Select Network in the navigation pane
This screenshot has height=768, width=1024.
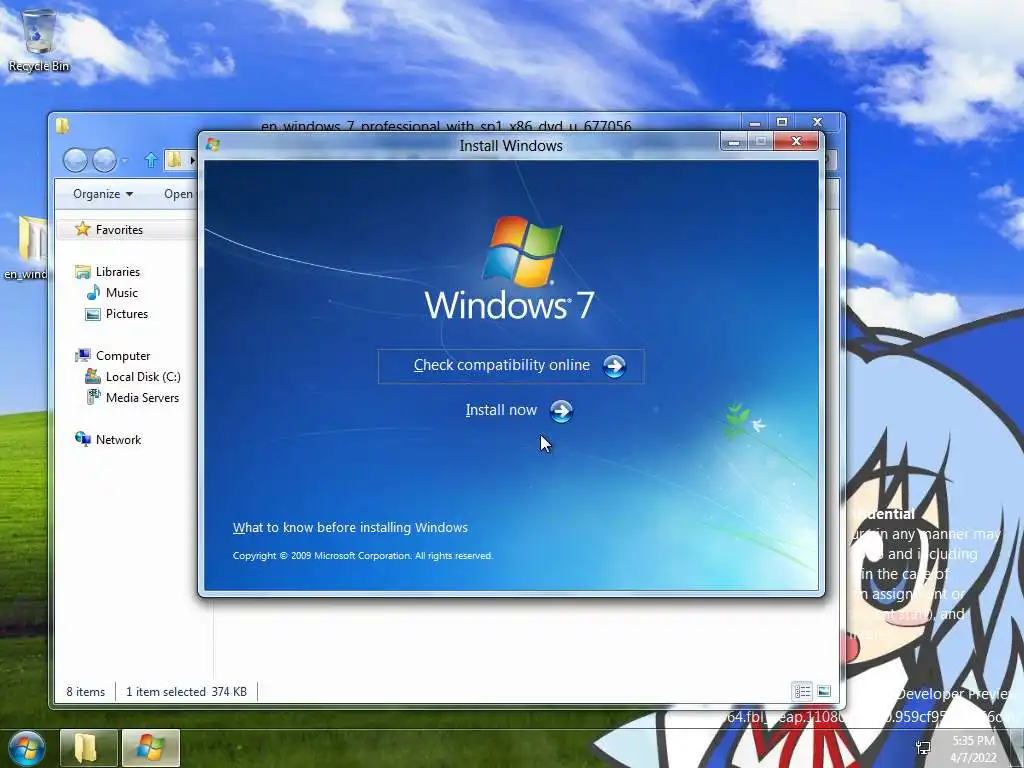(118, 440)
